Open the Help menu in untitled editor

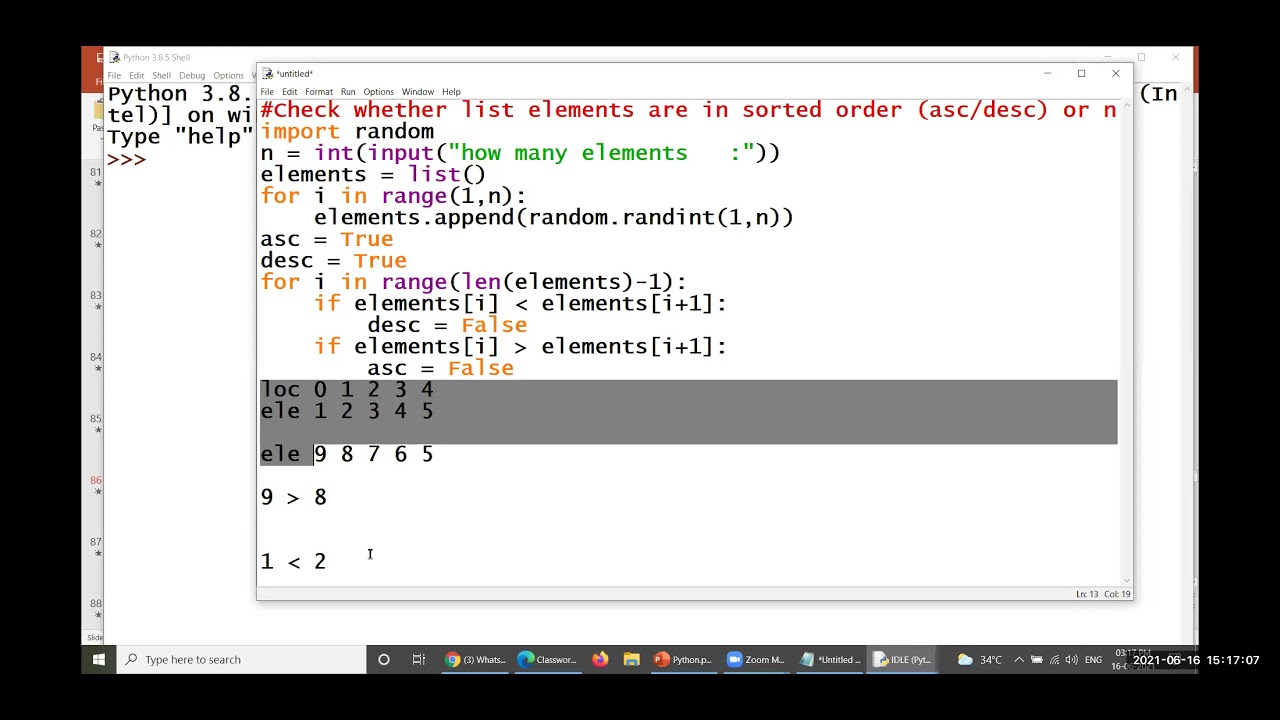(451, 92)
